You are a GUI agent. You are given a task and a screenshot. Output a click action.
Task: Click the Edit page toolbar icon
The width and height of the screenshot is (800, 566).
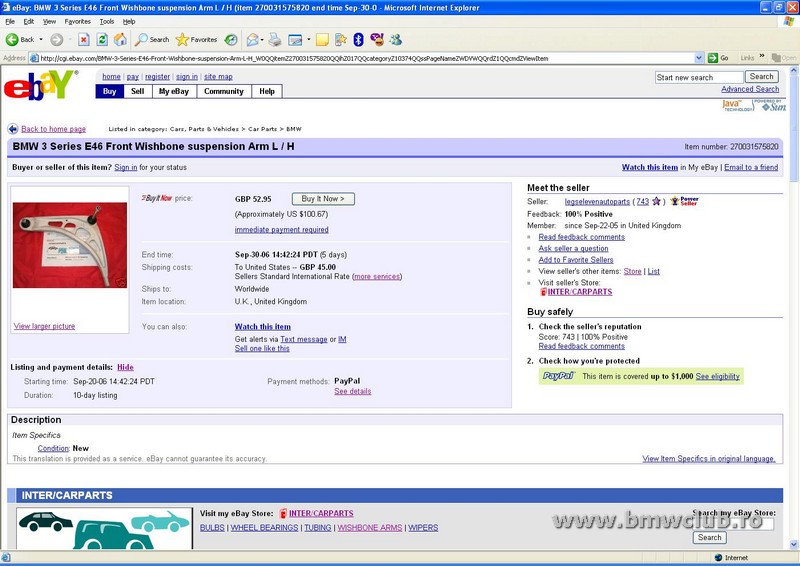(295, 39)
